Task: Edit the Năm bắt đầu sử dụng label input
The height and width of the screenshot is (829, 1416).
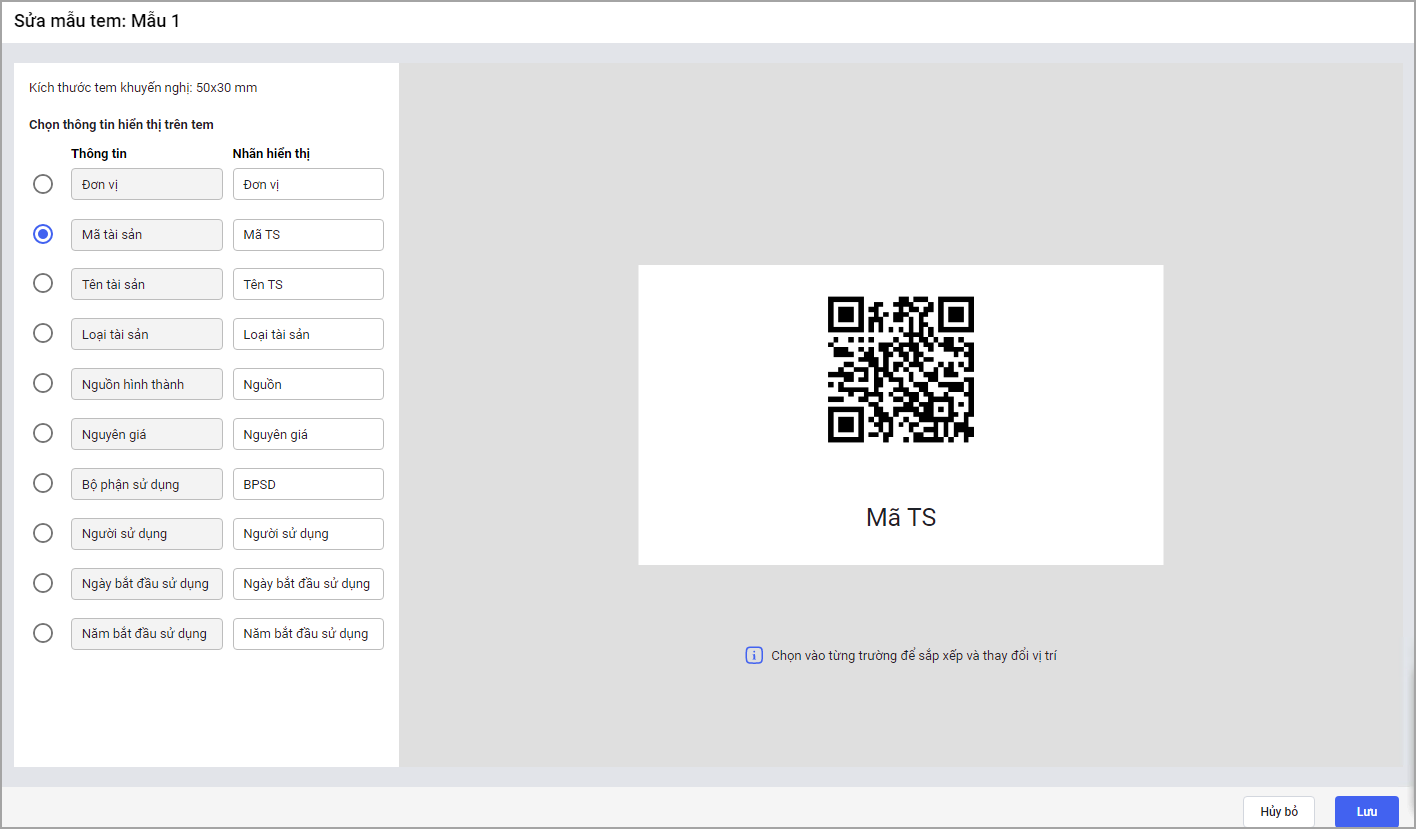Action: [x=308, y=633]
